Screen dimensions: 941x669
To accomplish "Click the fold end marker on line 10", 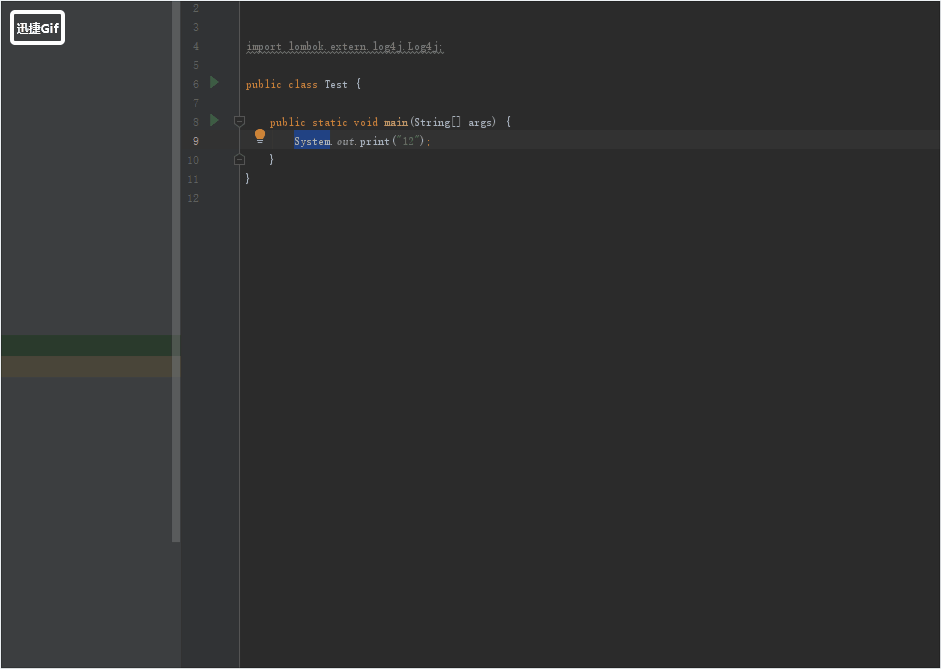I will tap(239, 160).
